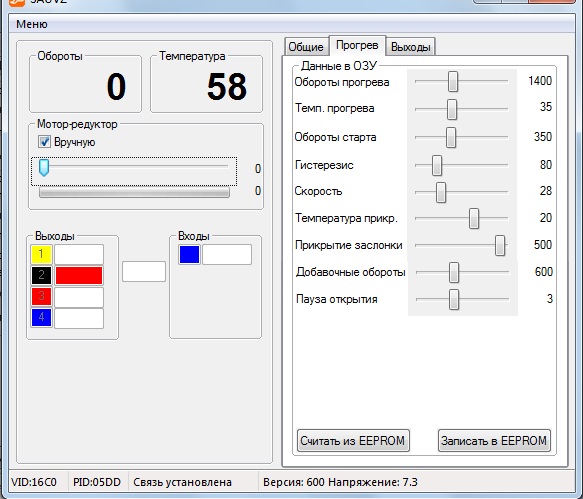Viewport: 583px width, 499px height.
Task: Click the blue input indicator under Входы
Action: point(190,254)
